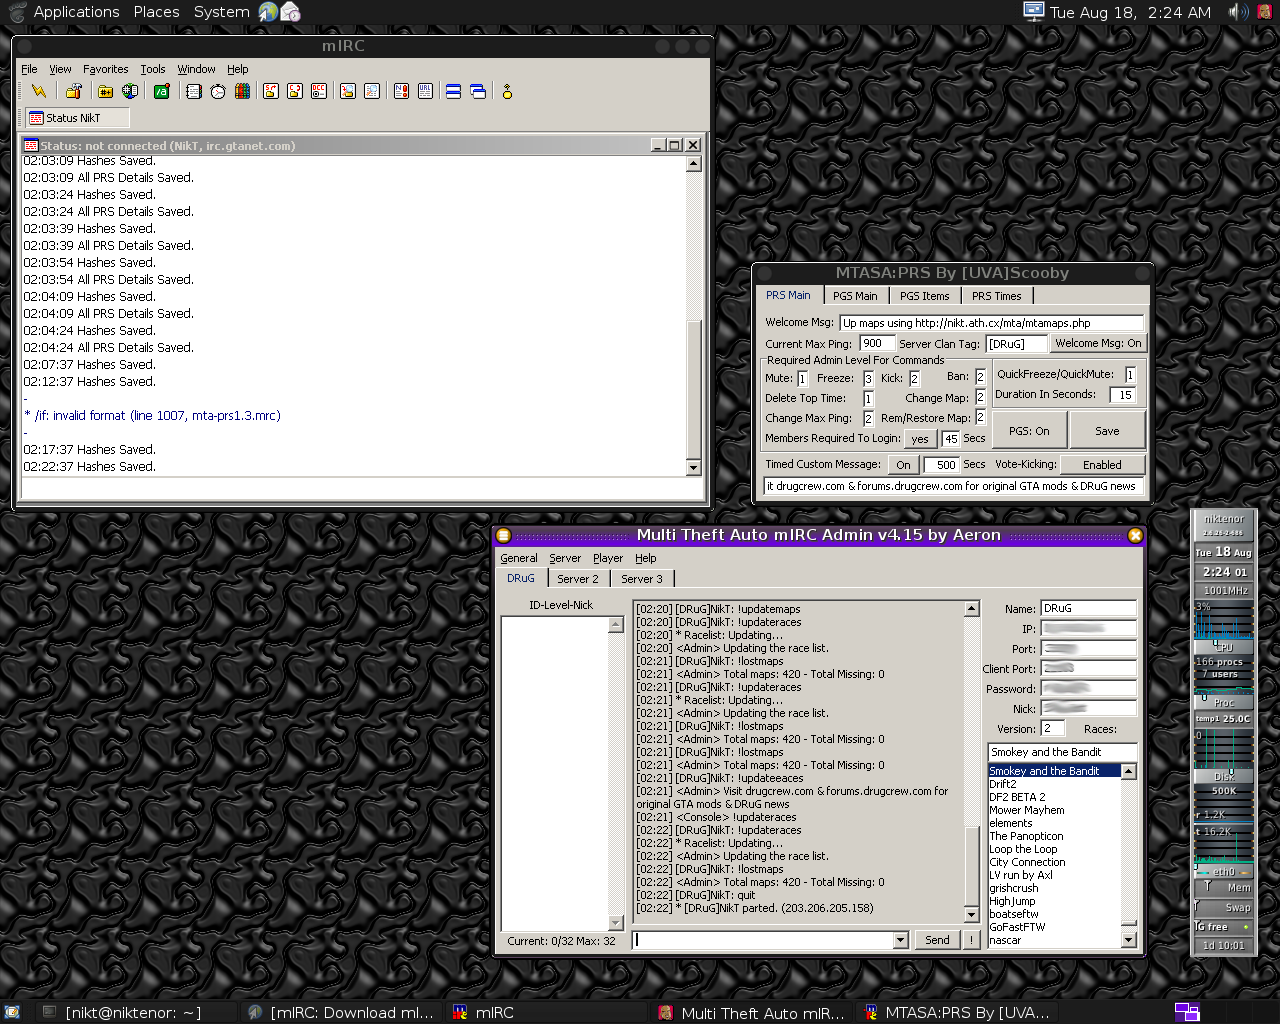Image resolution: width=1280 pixels, height=1024 pixels.
Task: Open the Favorites menu in mIRC
Action: coord(105,69)
